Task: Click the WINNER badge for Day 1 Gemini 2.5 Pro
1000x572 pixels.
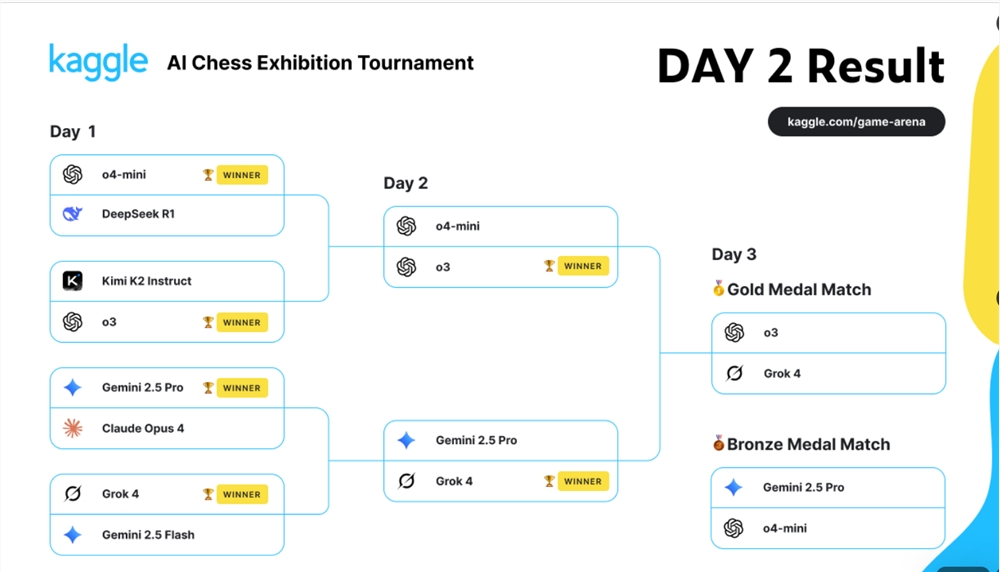Action: tap(242, 388)
